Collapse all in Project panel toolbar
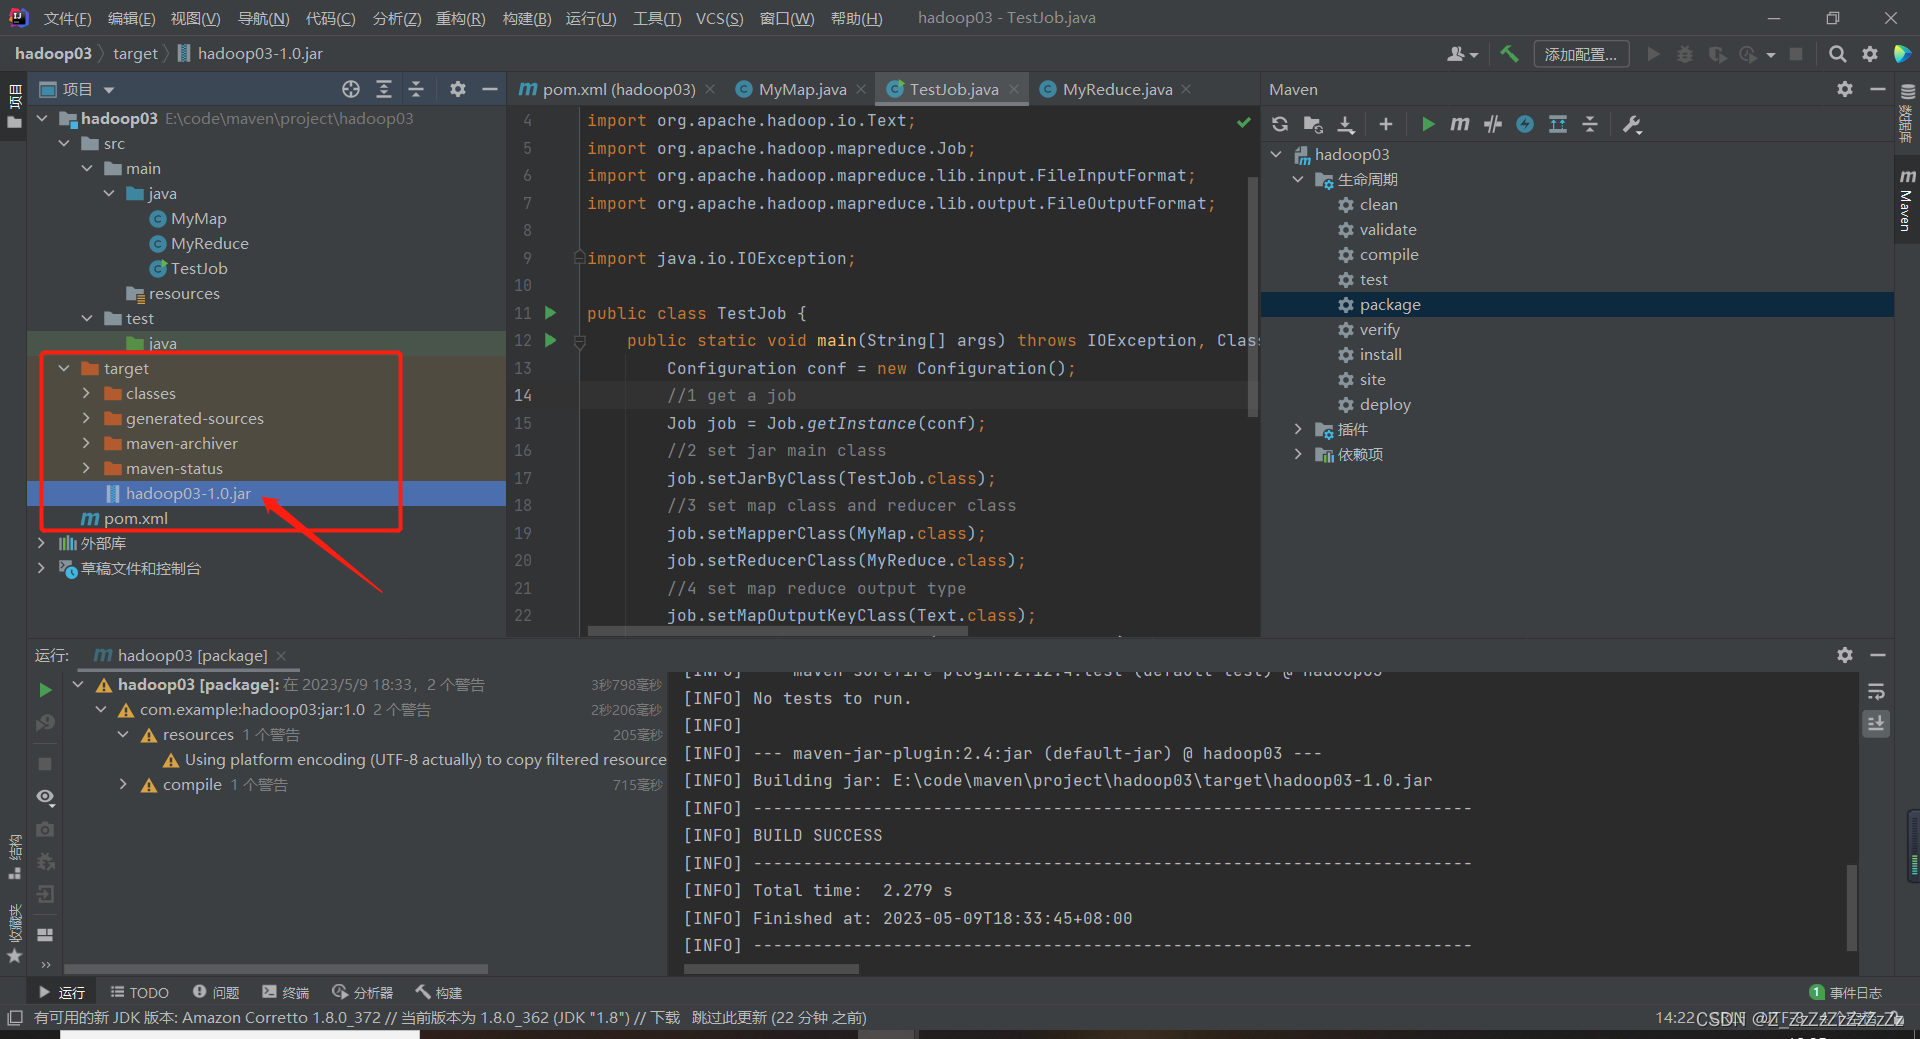 click(x=416, y=89)
